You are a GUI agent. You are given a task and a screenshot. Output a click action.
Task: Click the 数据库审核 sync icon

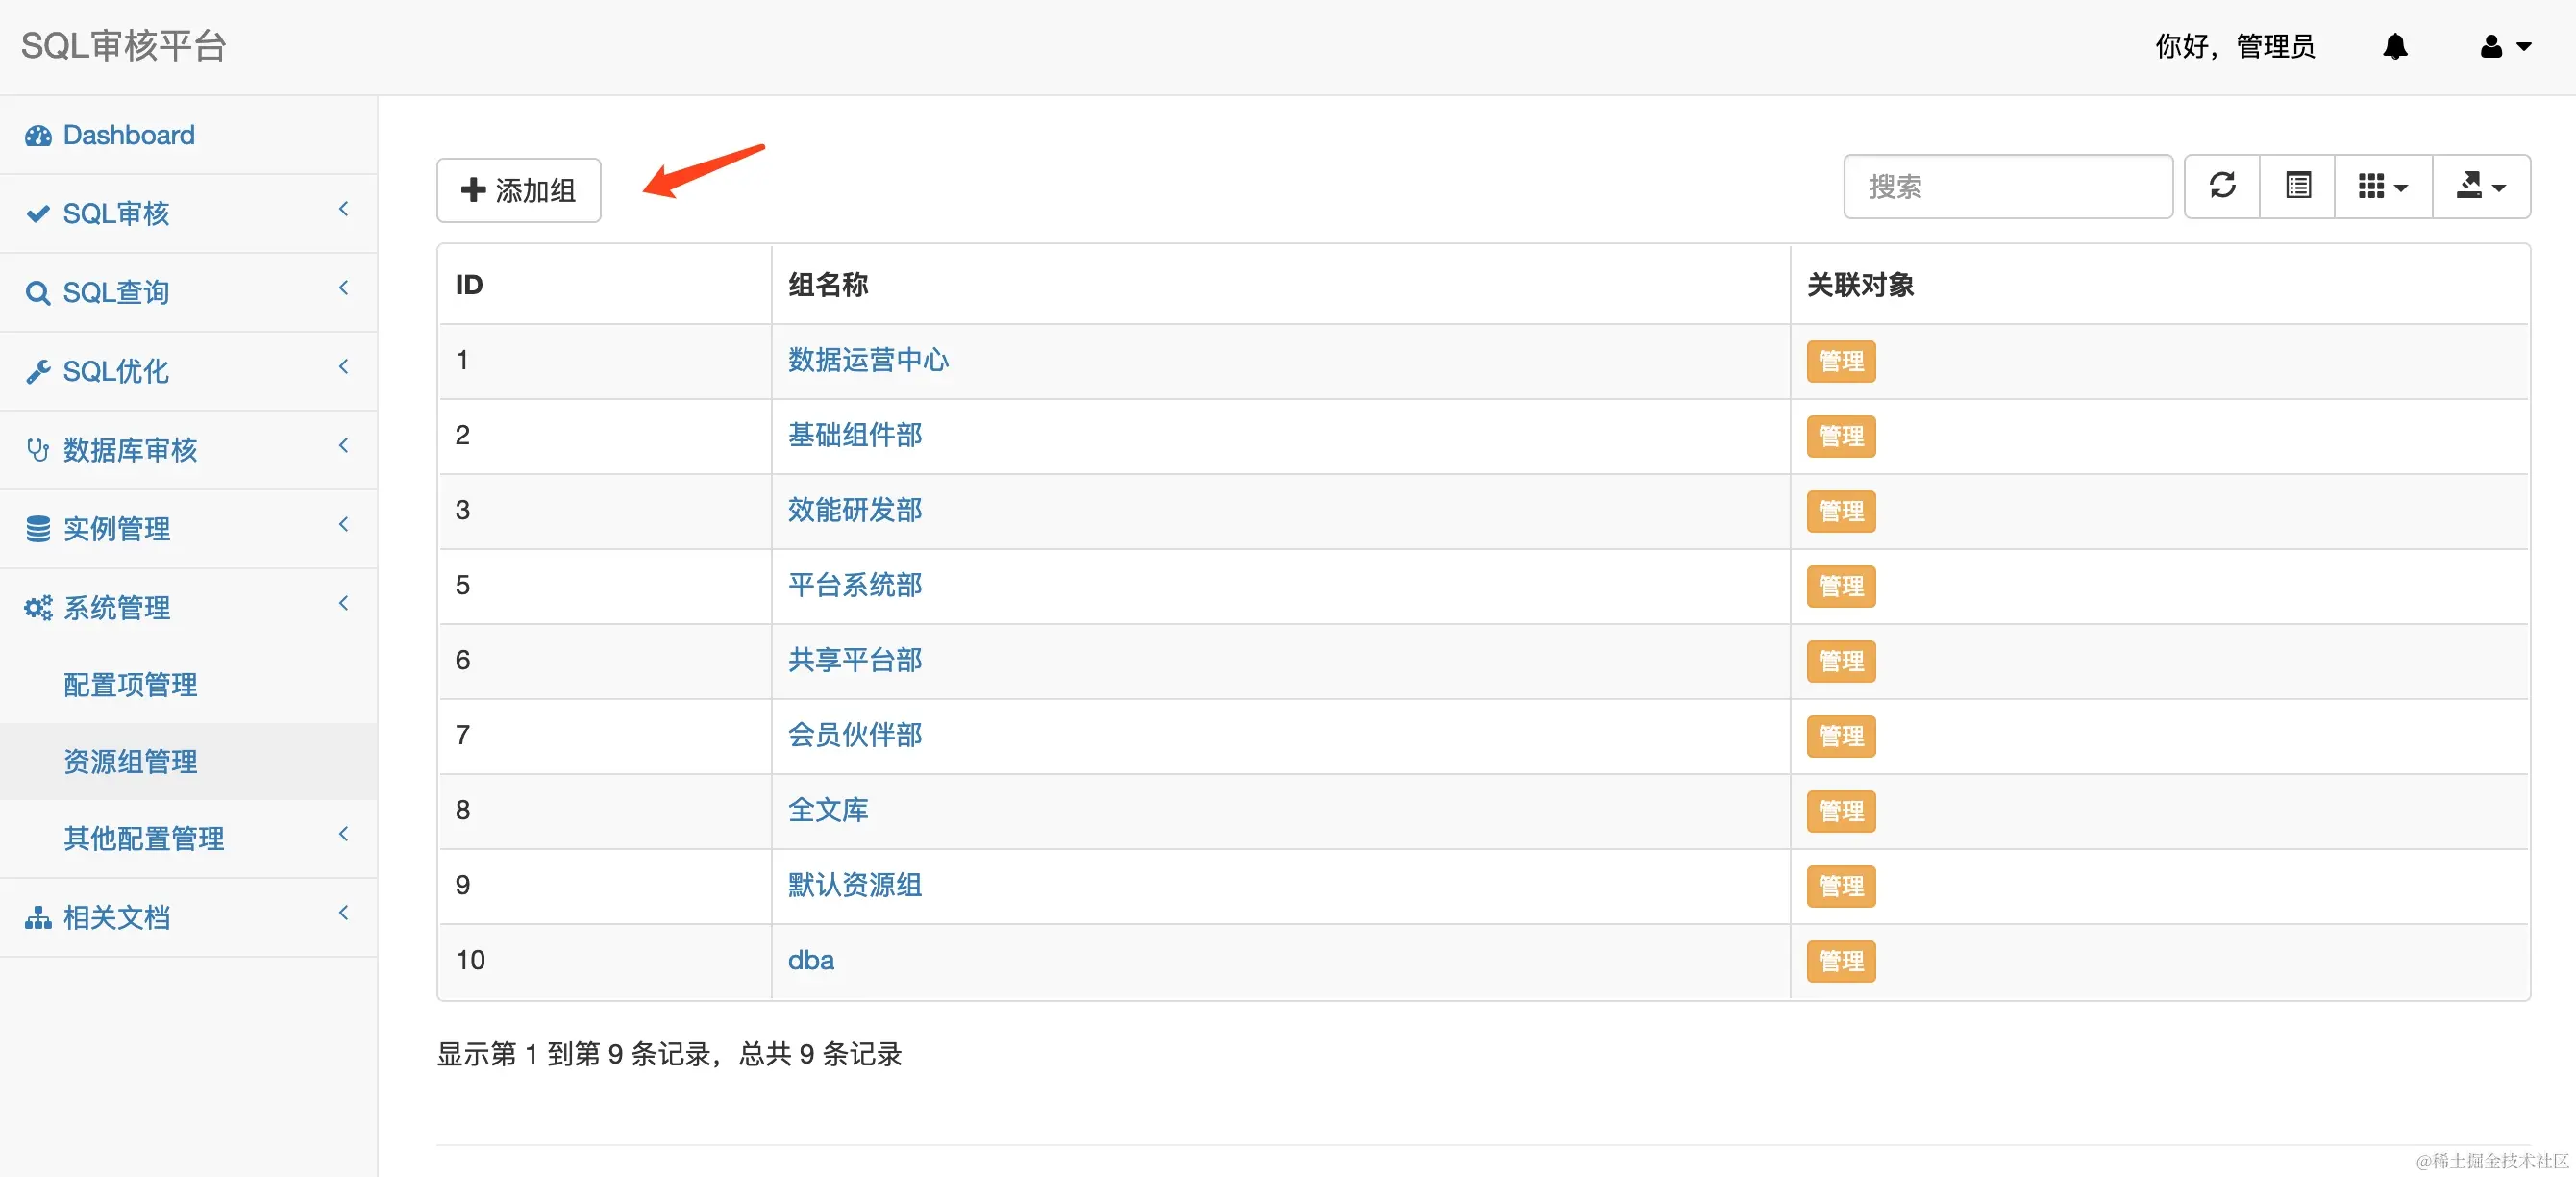point(39,450)
